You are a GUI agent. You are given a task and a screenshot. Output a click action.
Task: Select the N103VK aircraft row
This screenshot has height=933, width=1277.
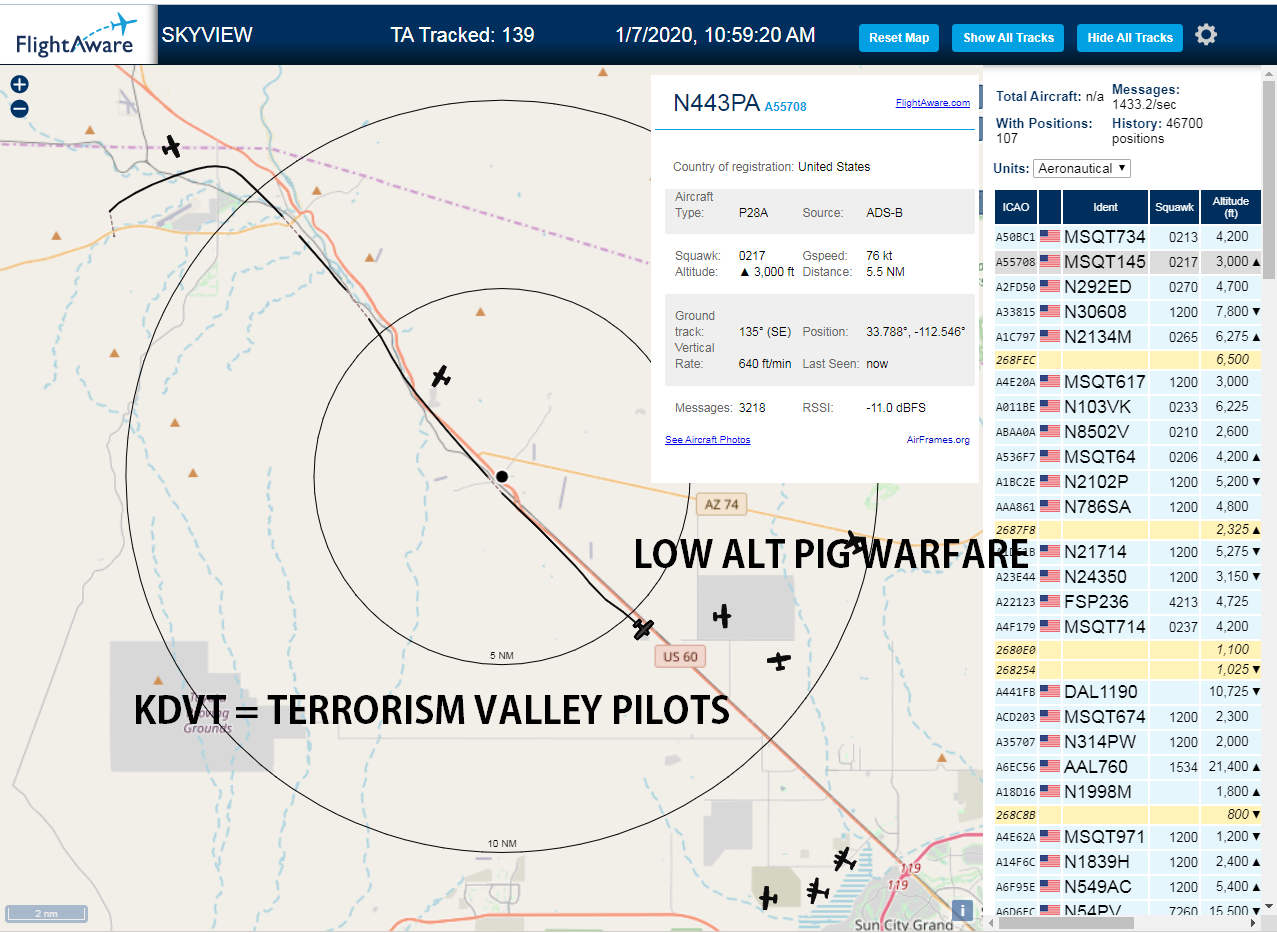click(1128, 407)
